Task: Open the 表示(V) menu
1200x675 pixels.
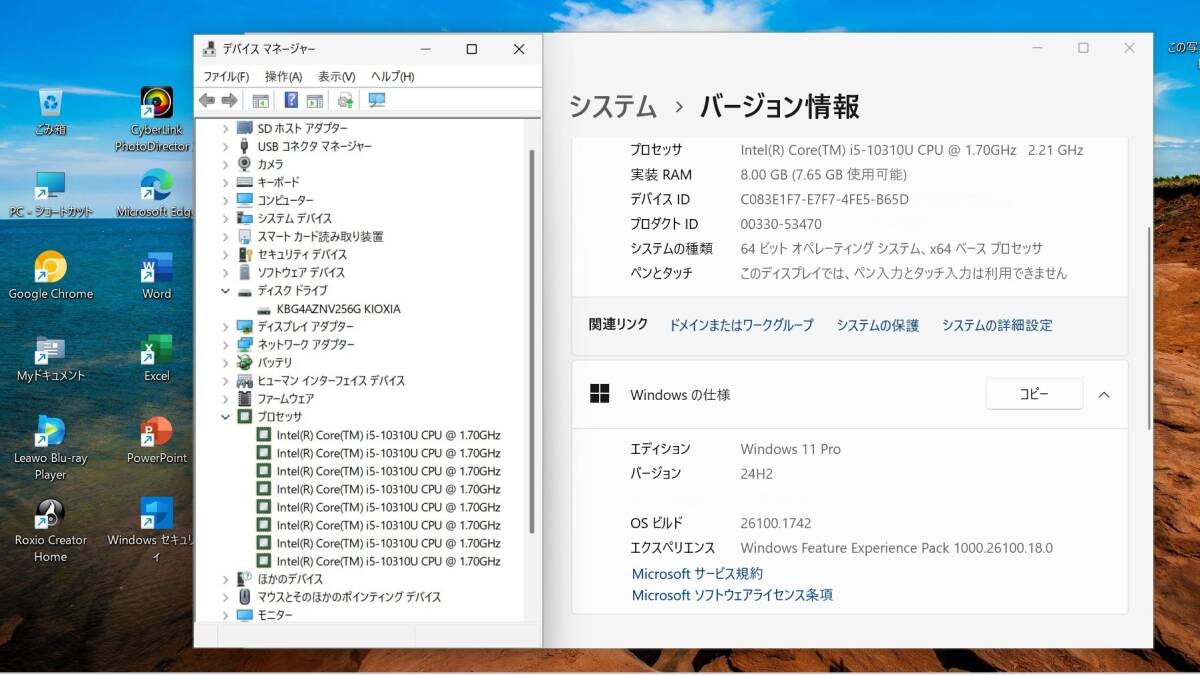Action: [336, 76]
